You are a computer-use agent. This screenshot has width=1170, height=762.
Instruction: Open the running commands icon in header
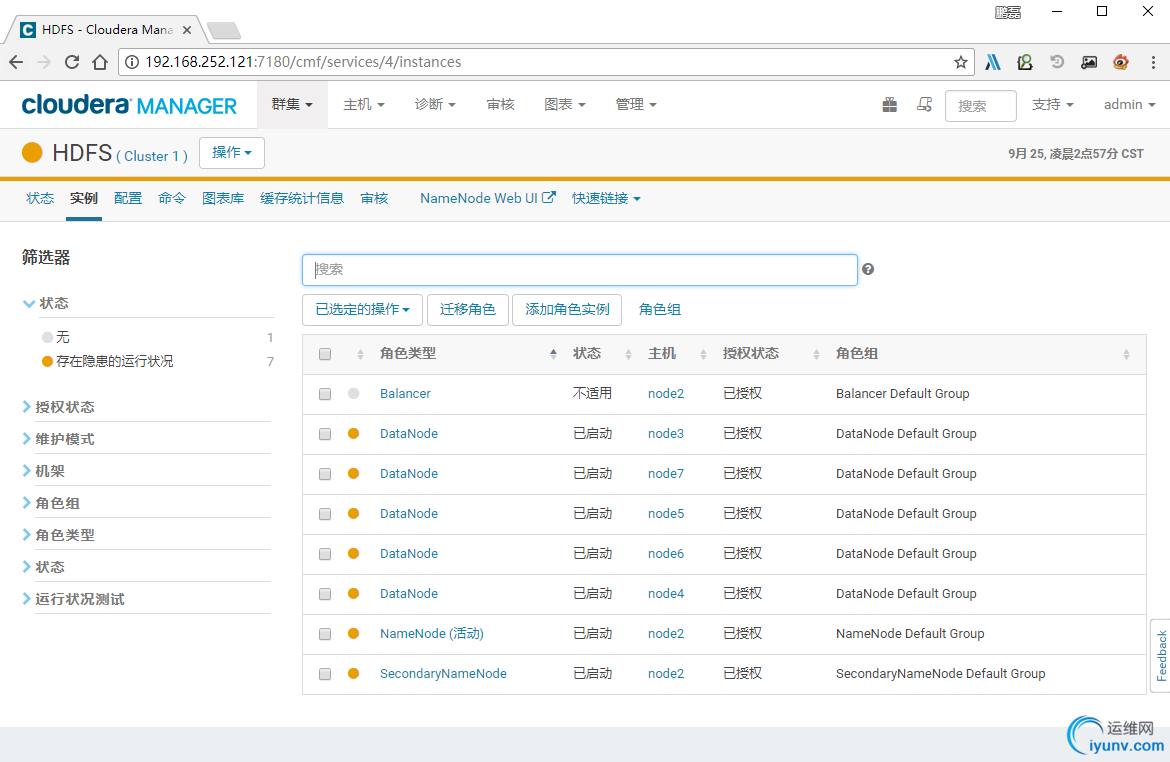tap(925, 104)
